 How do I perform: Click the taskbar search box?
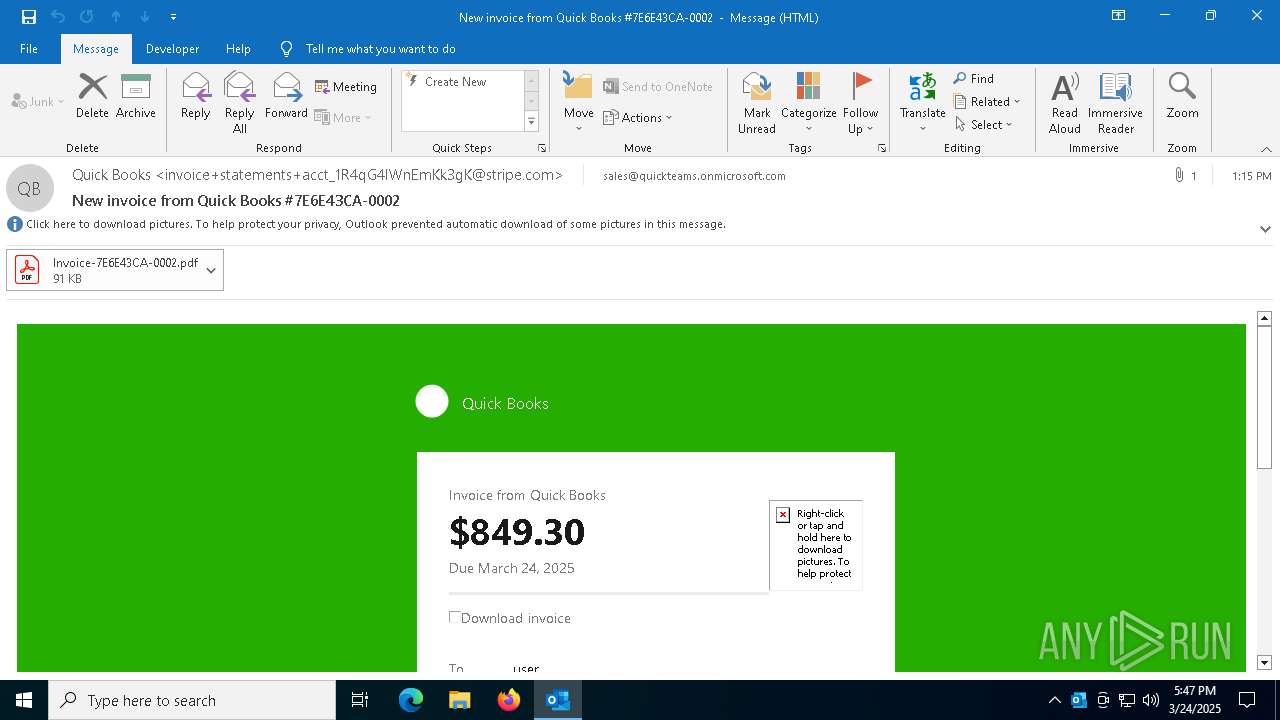pyautogui.click(x=192, y=700)
